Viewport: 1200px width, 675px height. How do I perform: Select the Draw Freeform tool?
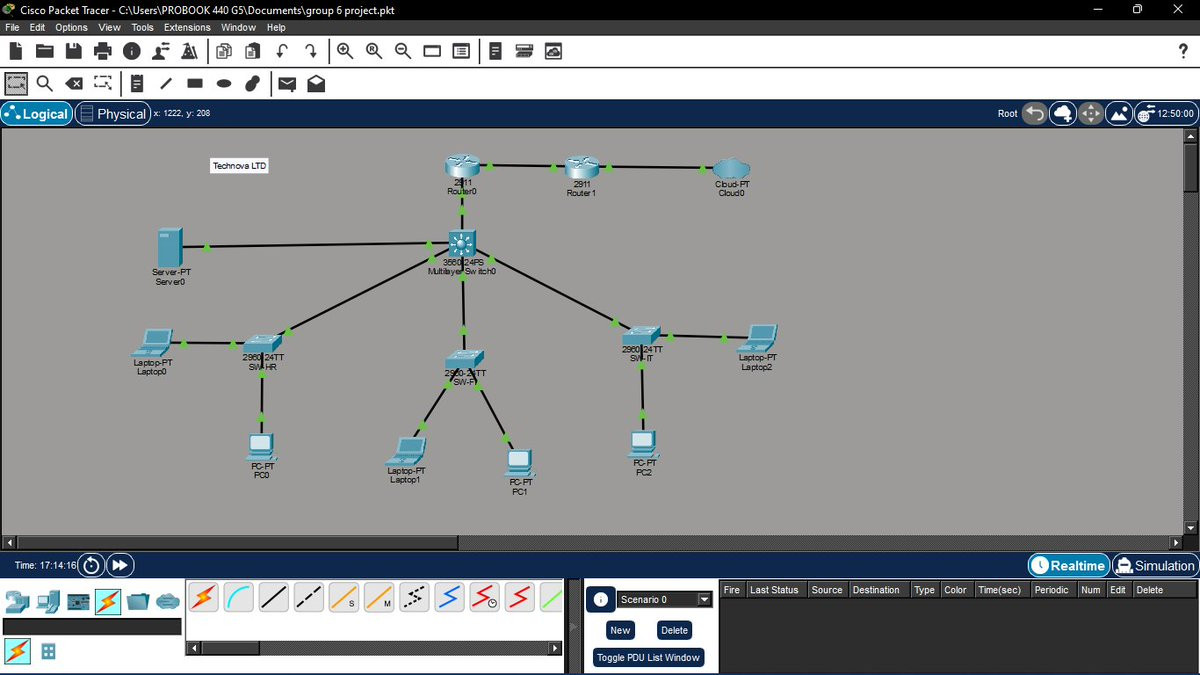tap(254, 83)
